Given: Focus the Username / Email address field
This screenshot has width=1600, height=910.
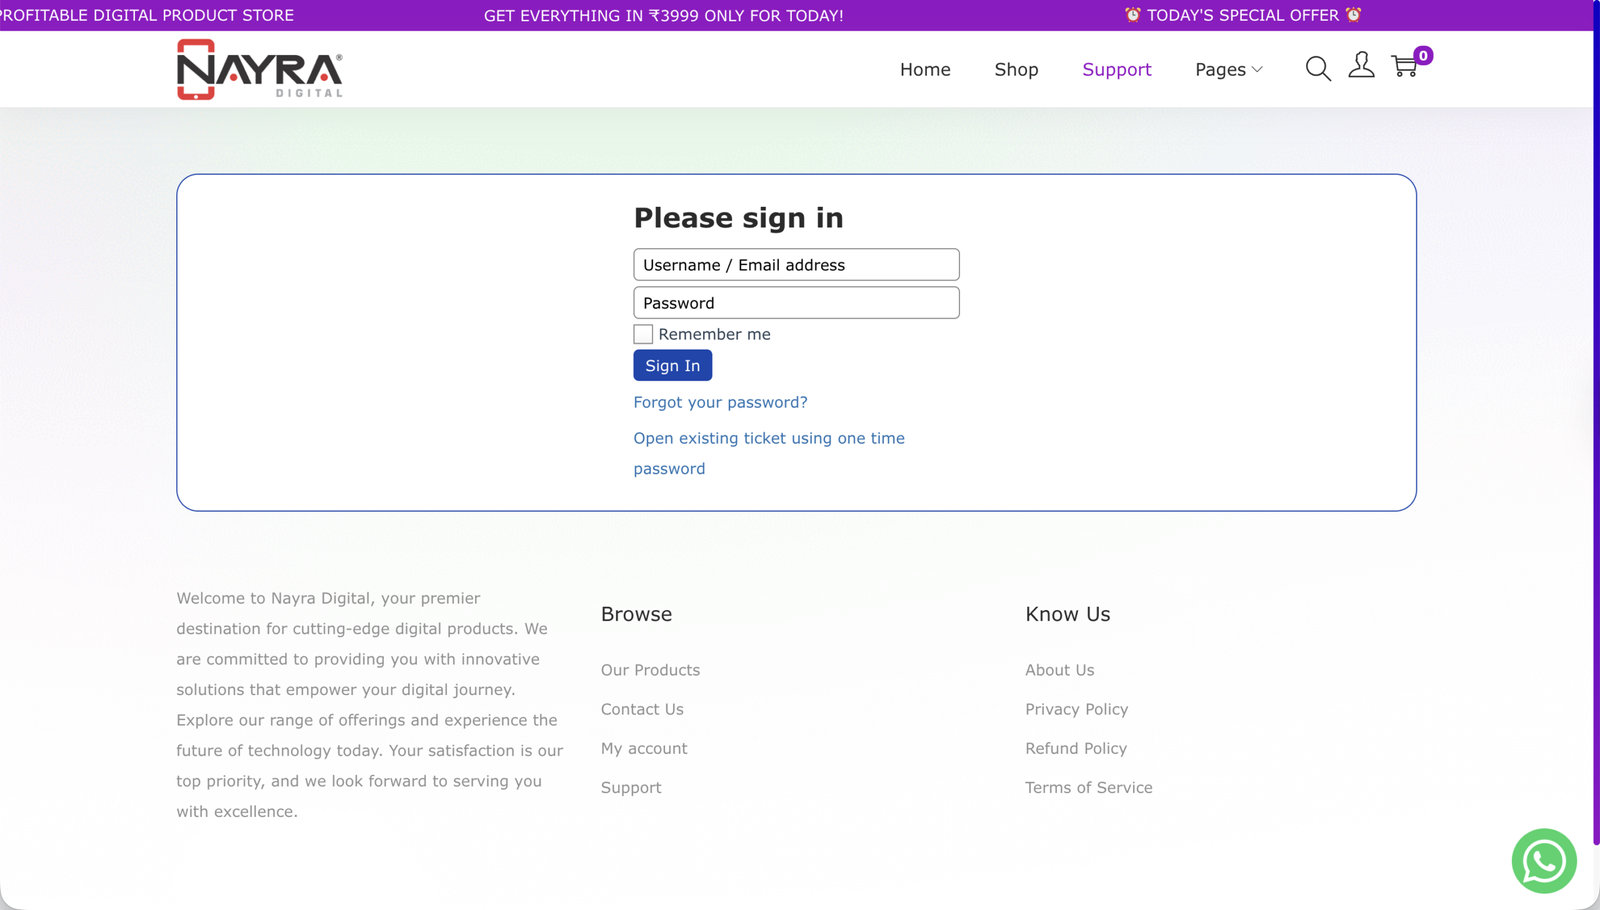Looking at the screenshot, I should click(796, 265).
